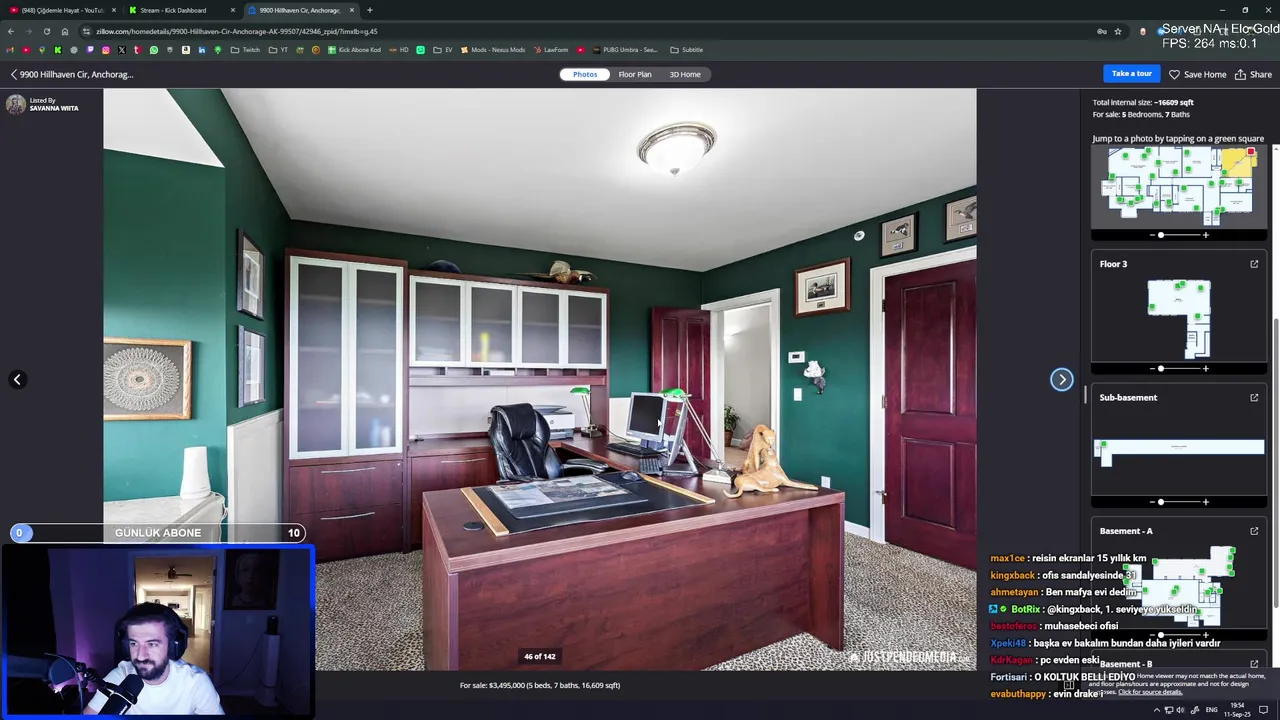Open the Twitch bookmarks folder

pos(245,50)
